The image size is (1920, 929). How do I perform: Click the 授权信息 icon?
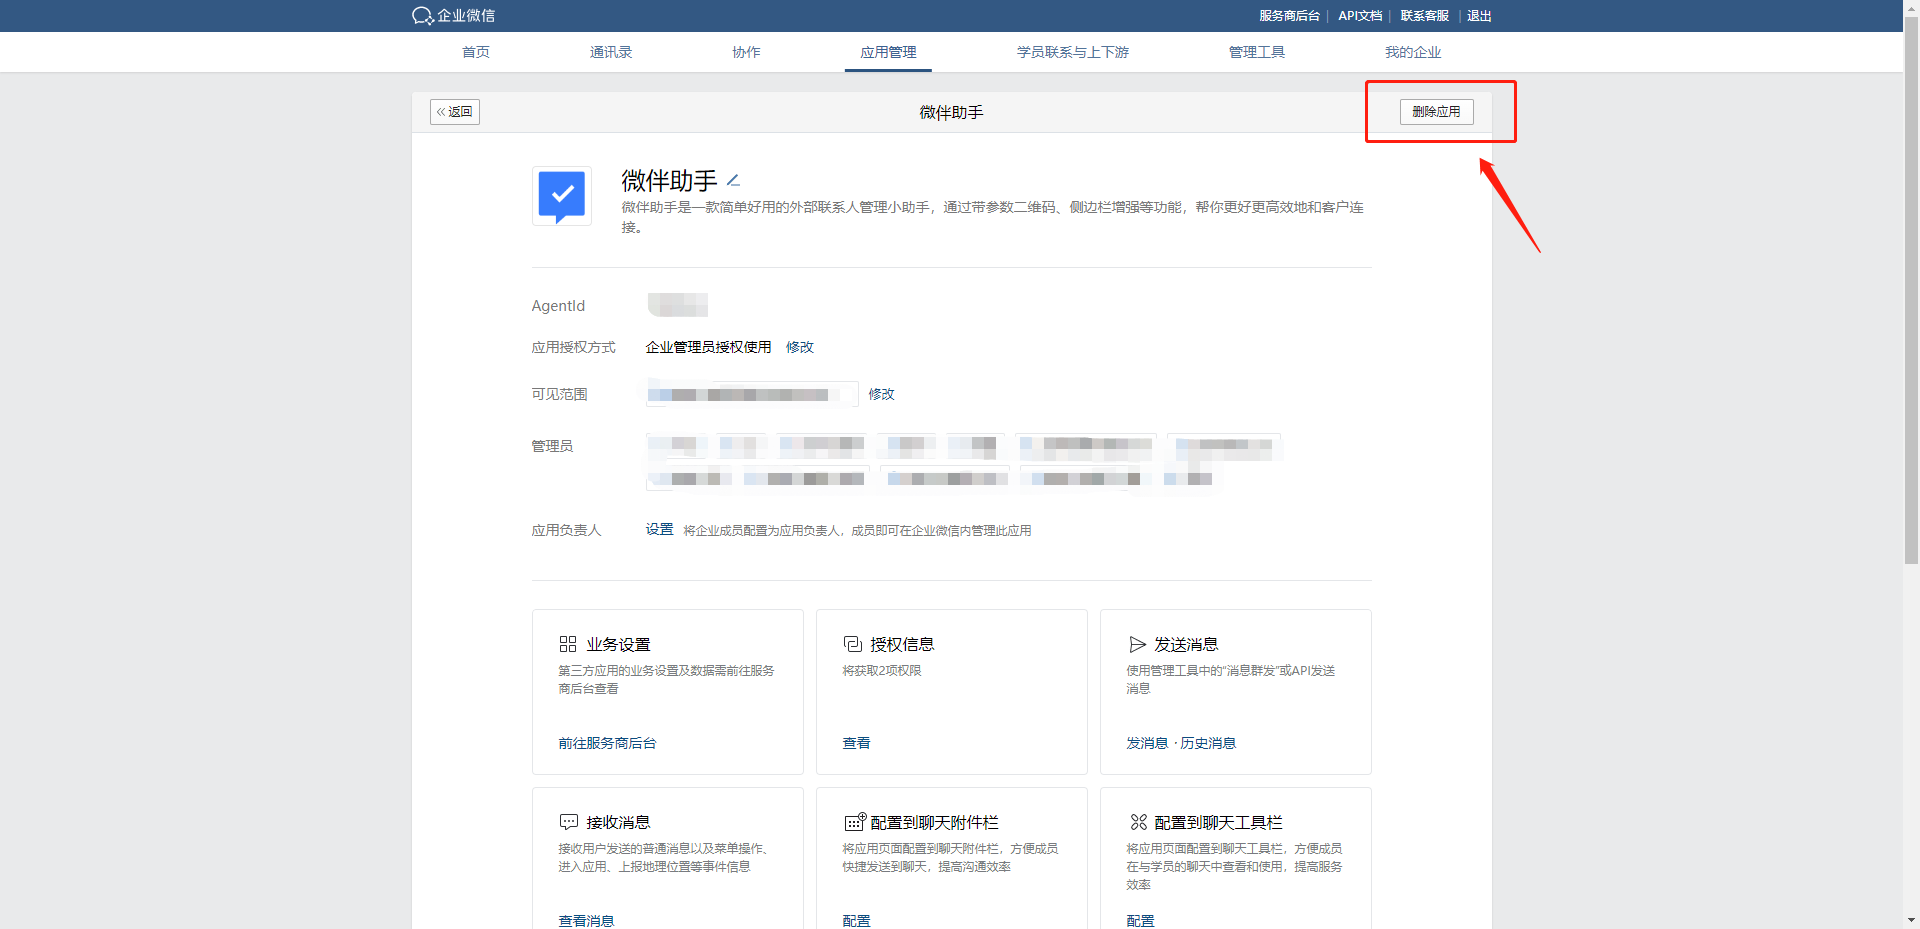(x=852, y=644)
